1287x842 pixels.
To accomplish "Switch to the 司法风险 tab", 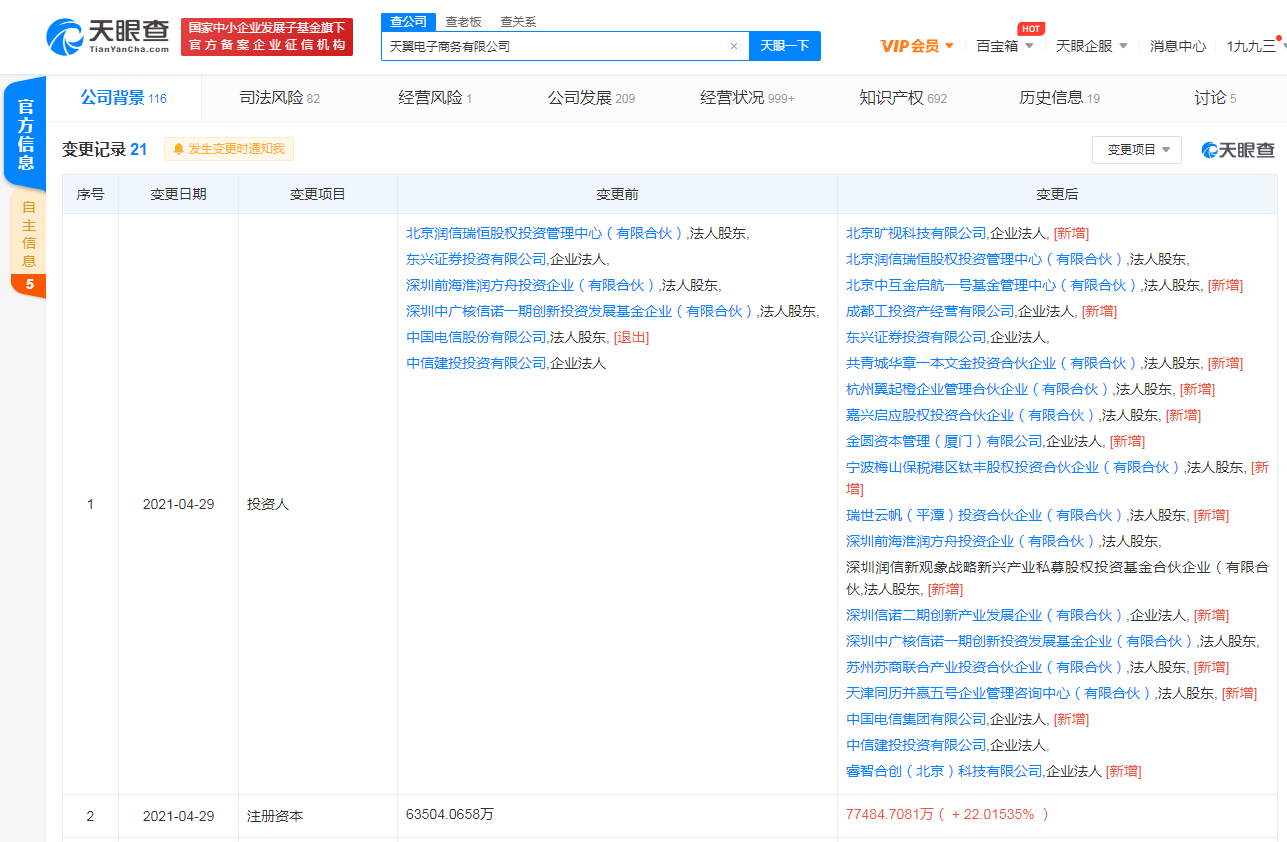I will tap(279, 98).
